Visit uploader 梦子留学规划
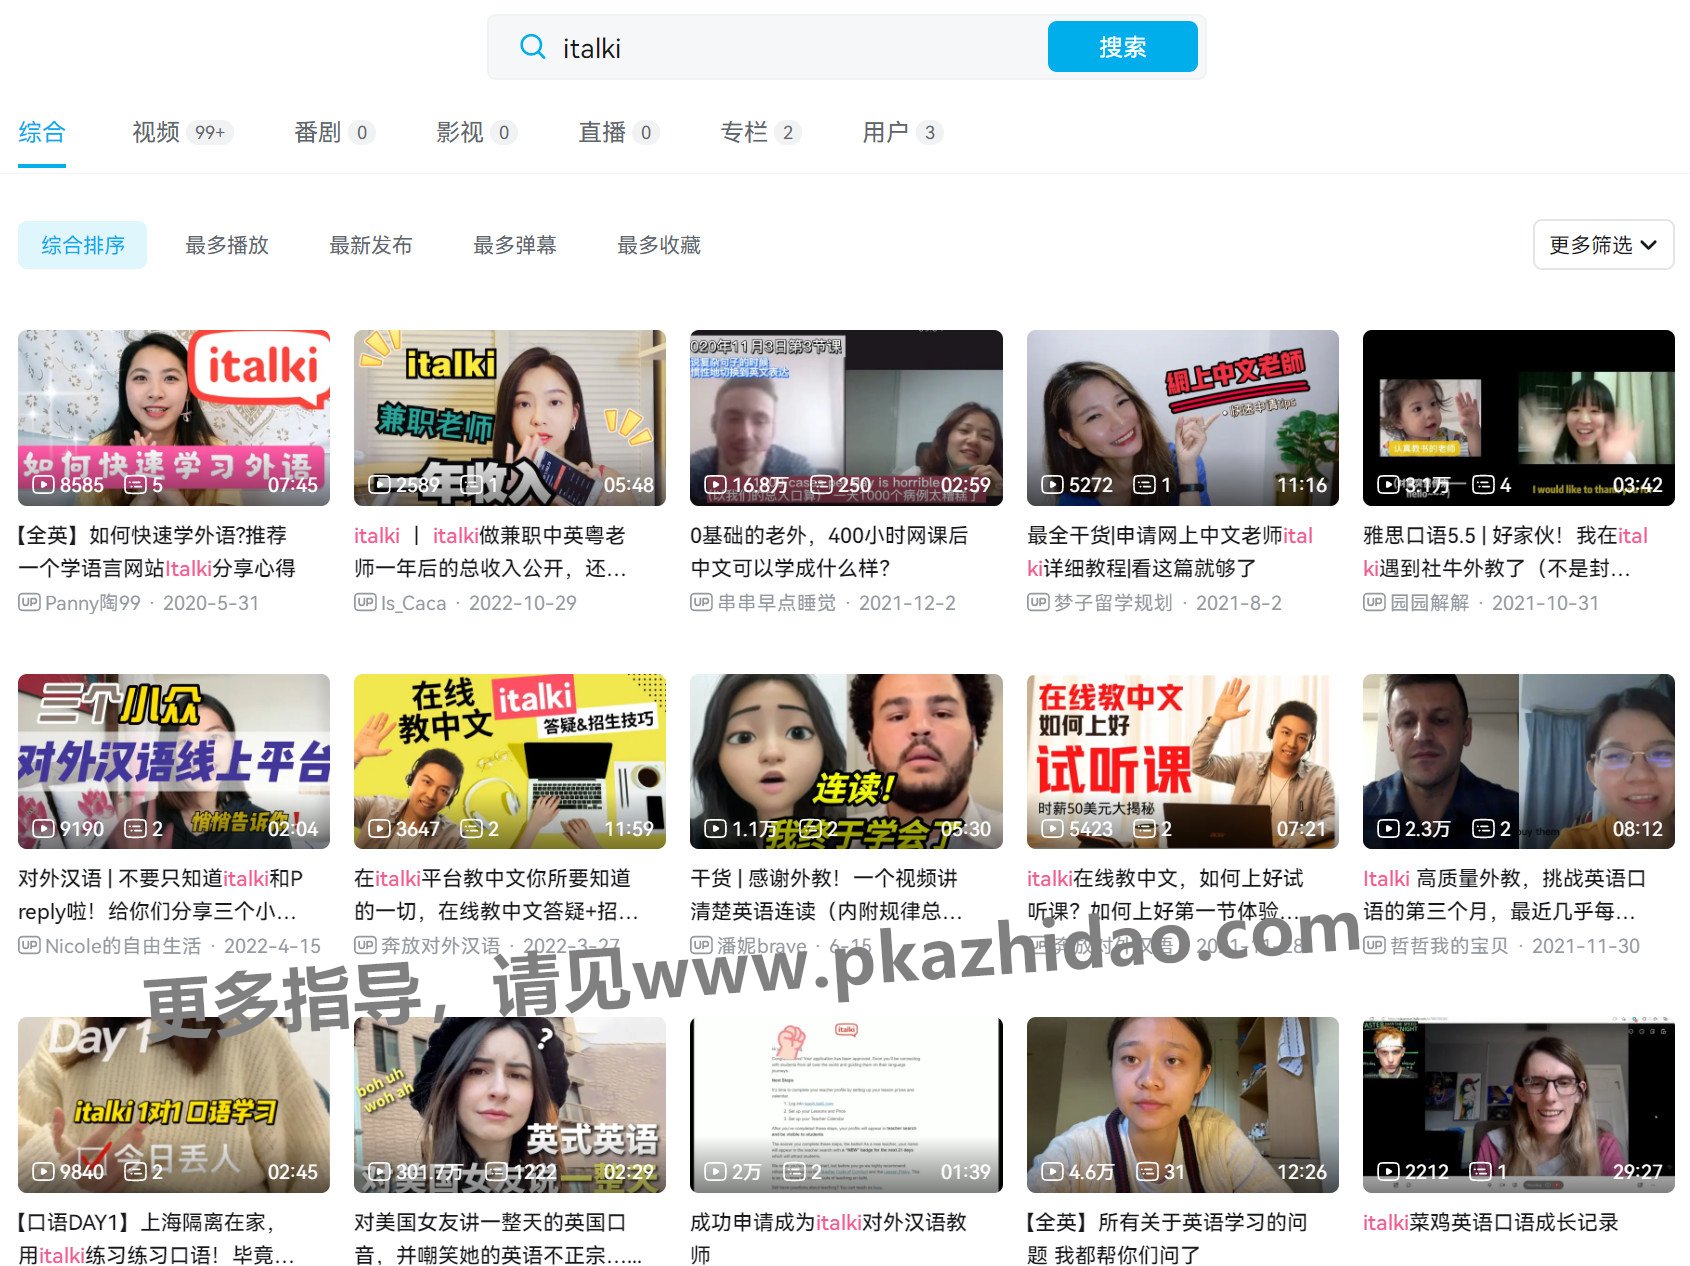Image resolution: width=1690 pixels, height=1266 pixels. pyautogui.click(x=1113, y=603)
